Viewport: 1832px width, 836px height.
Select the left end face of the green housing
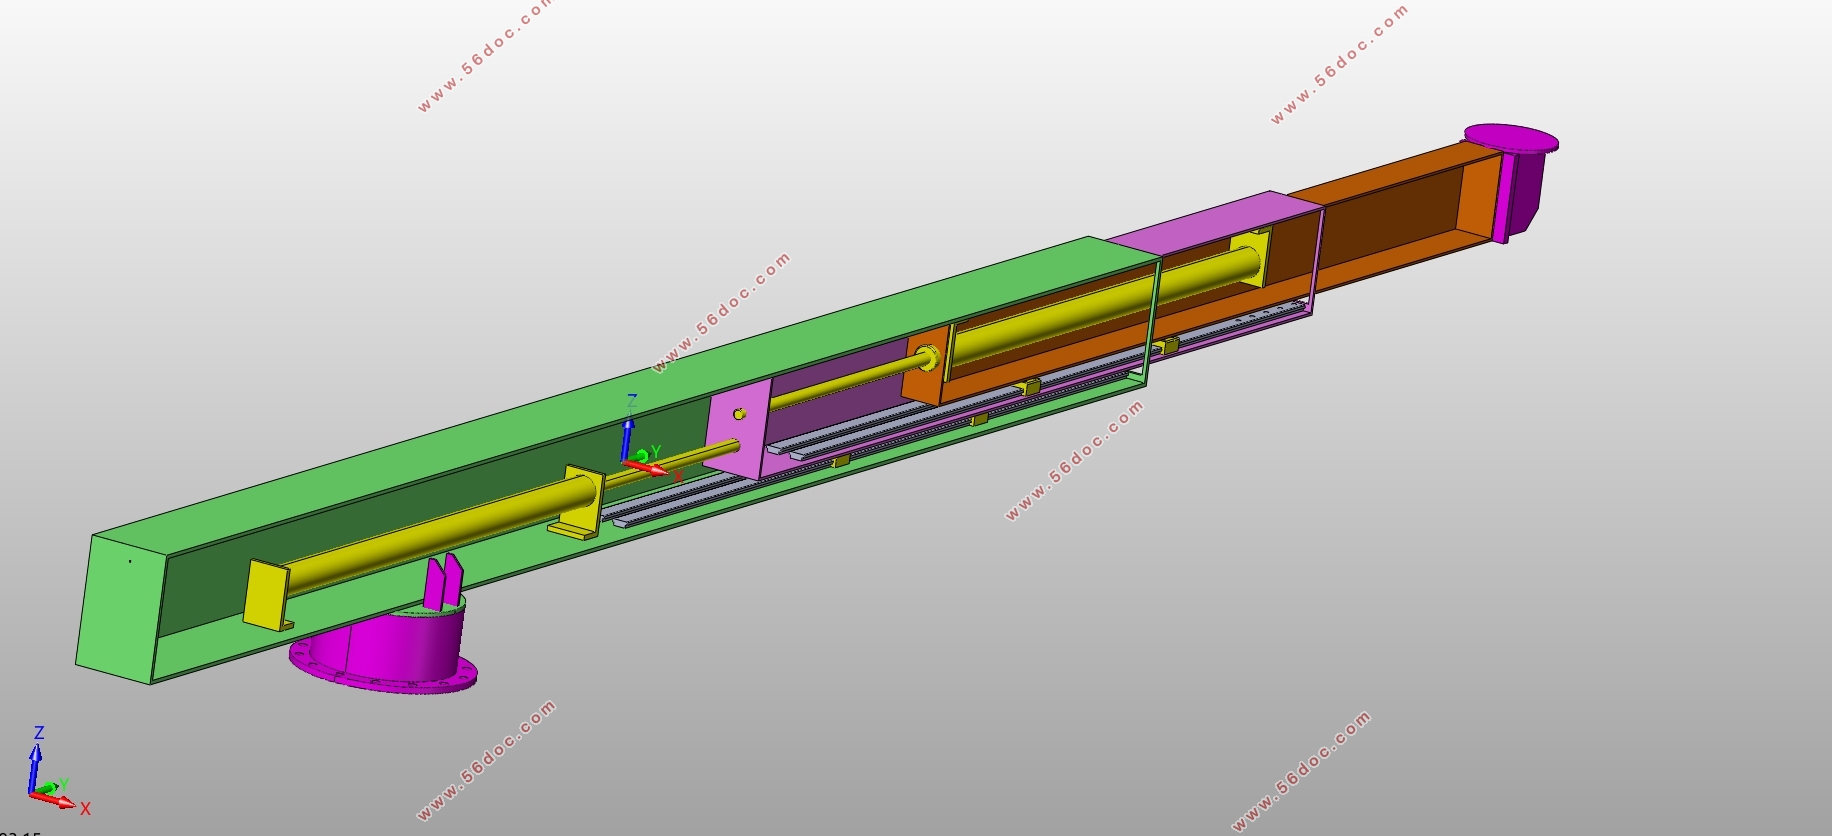point(118,610)
